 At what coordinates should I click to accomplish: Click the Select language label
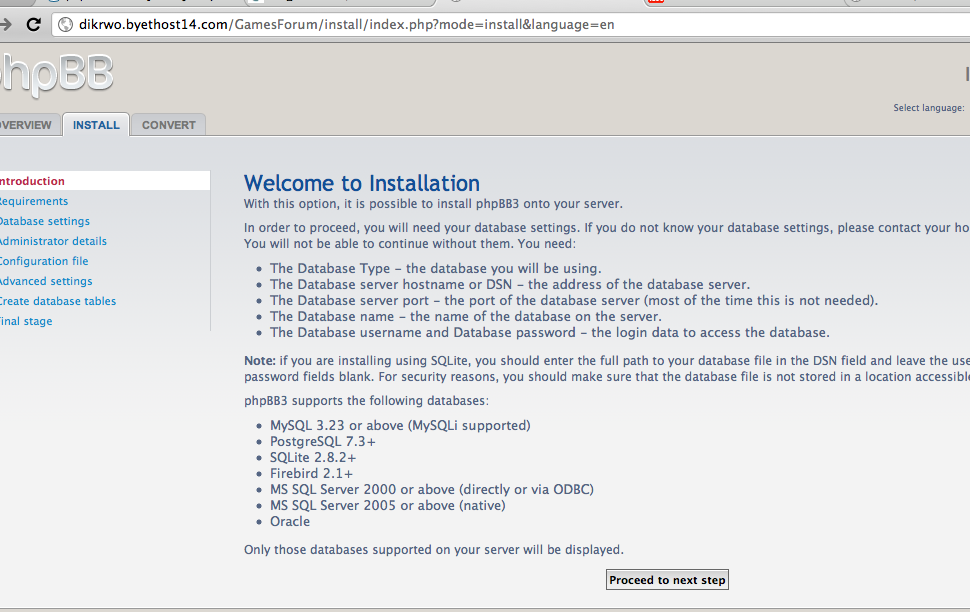coord(928,108)
